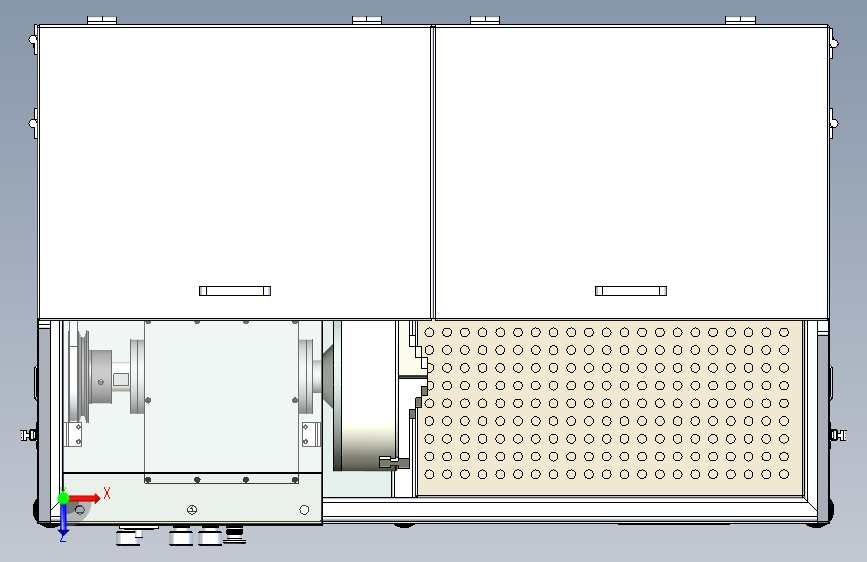This screenshot has width=867, height=562.
Task: Click the blue Z axis arrow of the triad
Action: (64, 519)
